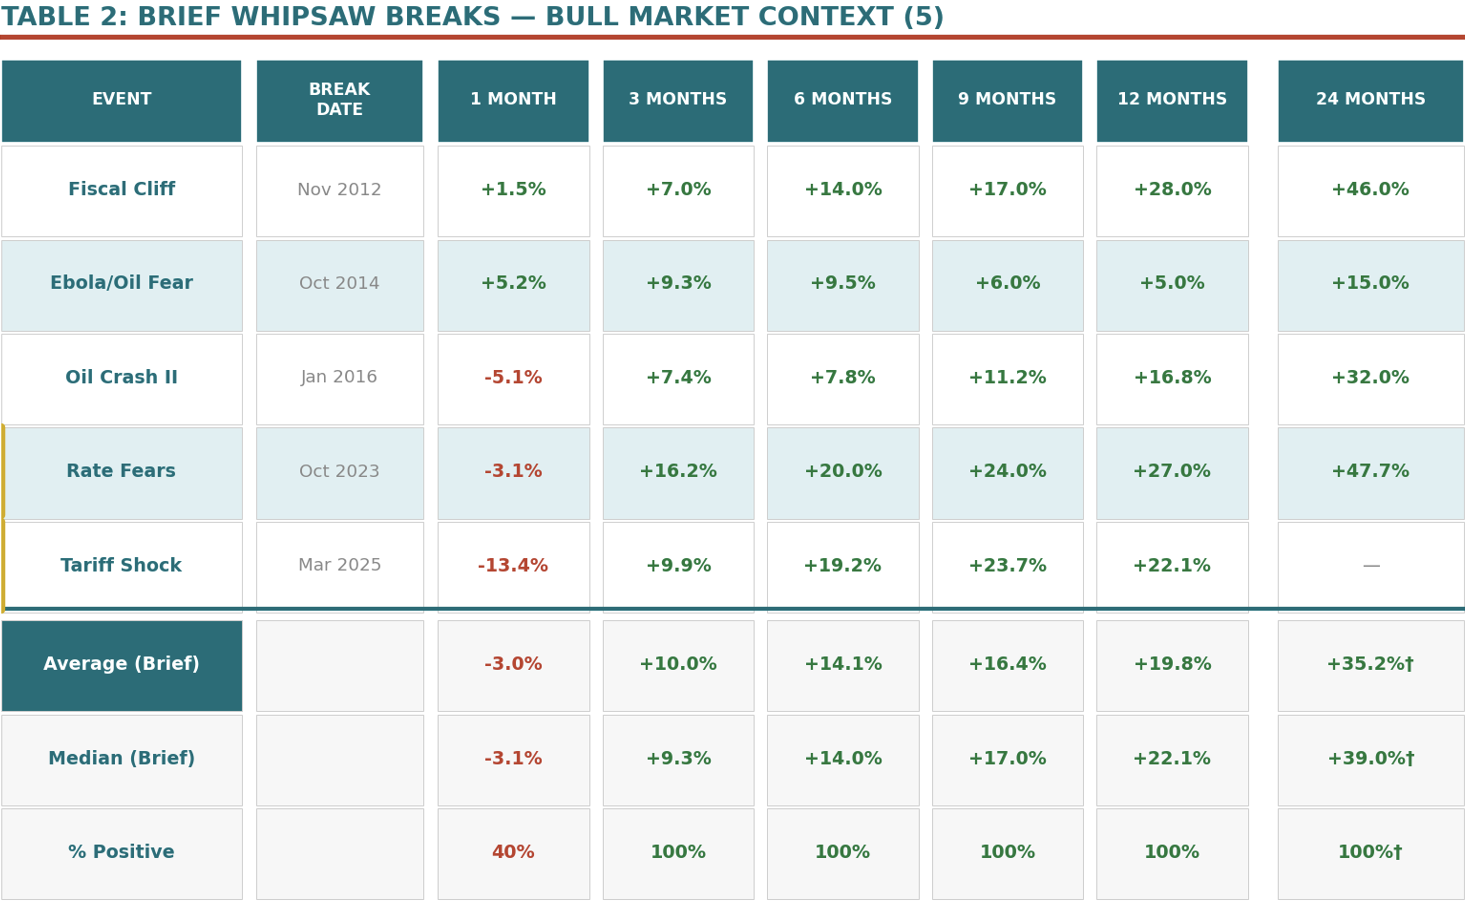The image size is (1465, 902).
Task: Click the Average (Brief) row label
Action: (x=121, y=665)
